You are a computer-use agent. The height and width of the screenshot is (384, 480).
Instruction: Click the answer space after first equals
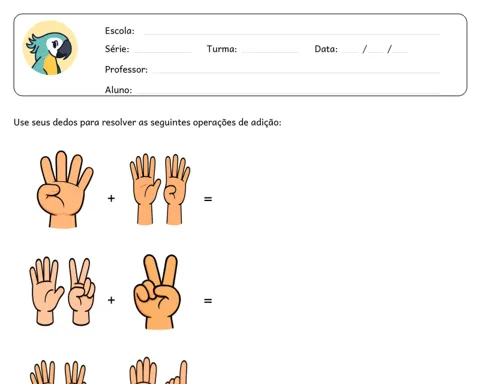pos(333,199)
